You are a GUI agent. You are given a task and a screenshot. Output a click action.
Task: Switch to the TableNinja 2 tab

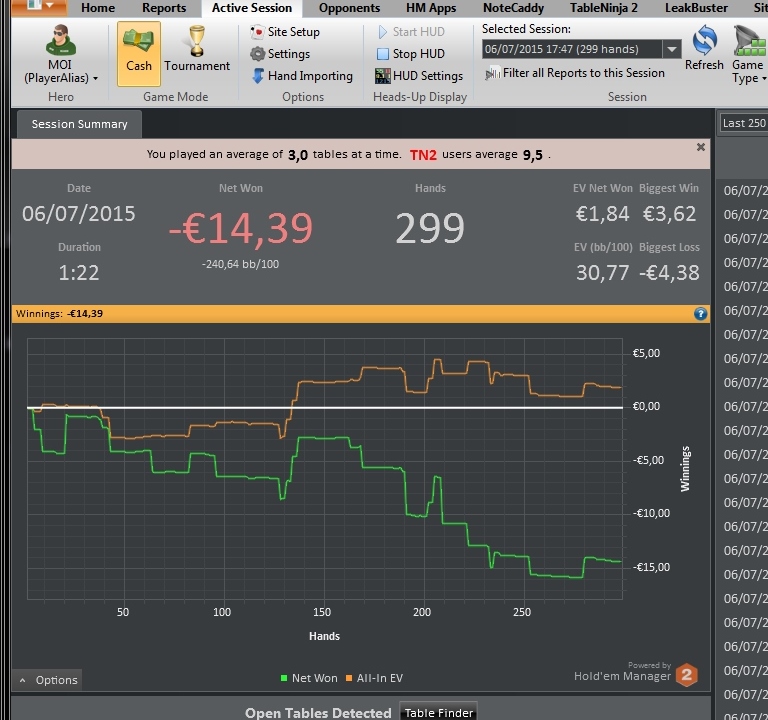604,8
